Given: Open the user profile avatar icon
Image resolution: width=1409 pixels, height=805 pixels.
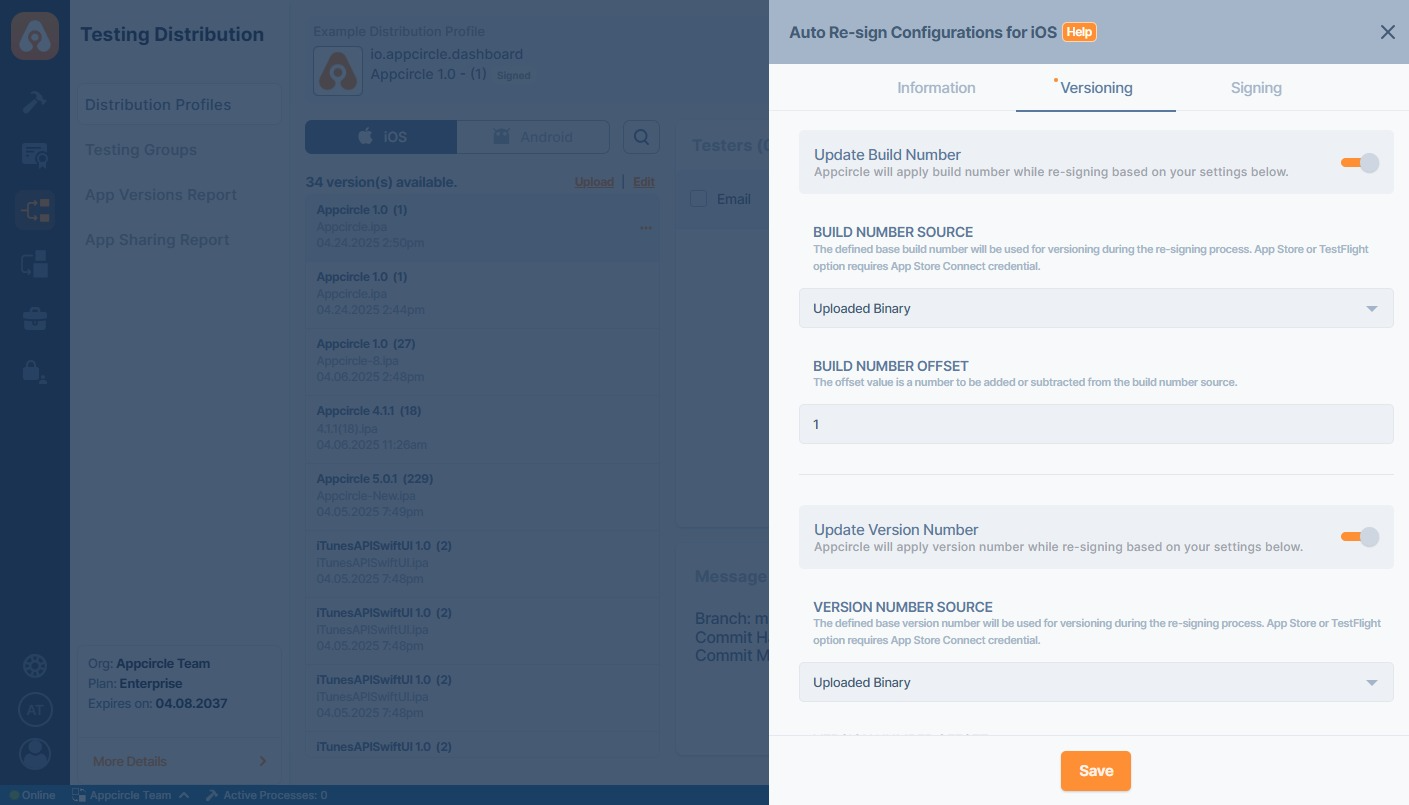Looking at the screenshot, I should (35, 754).
